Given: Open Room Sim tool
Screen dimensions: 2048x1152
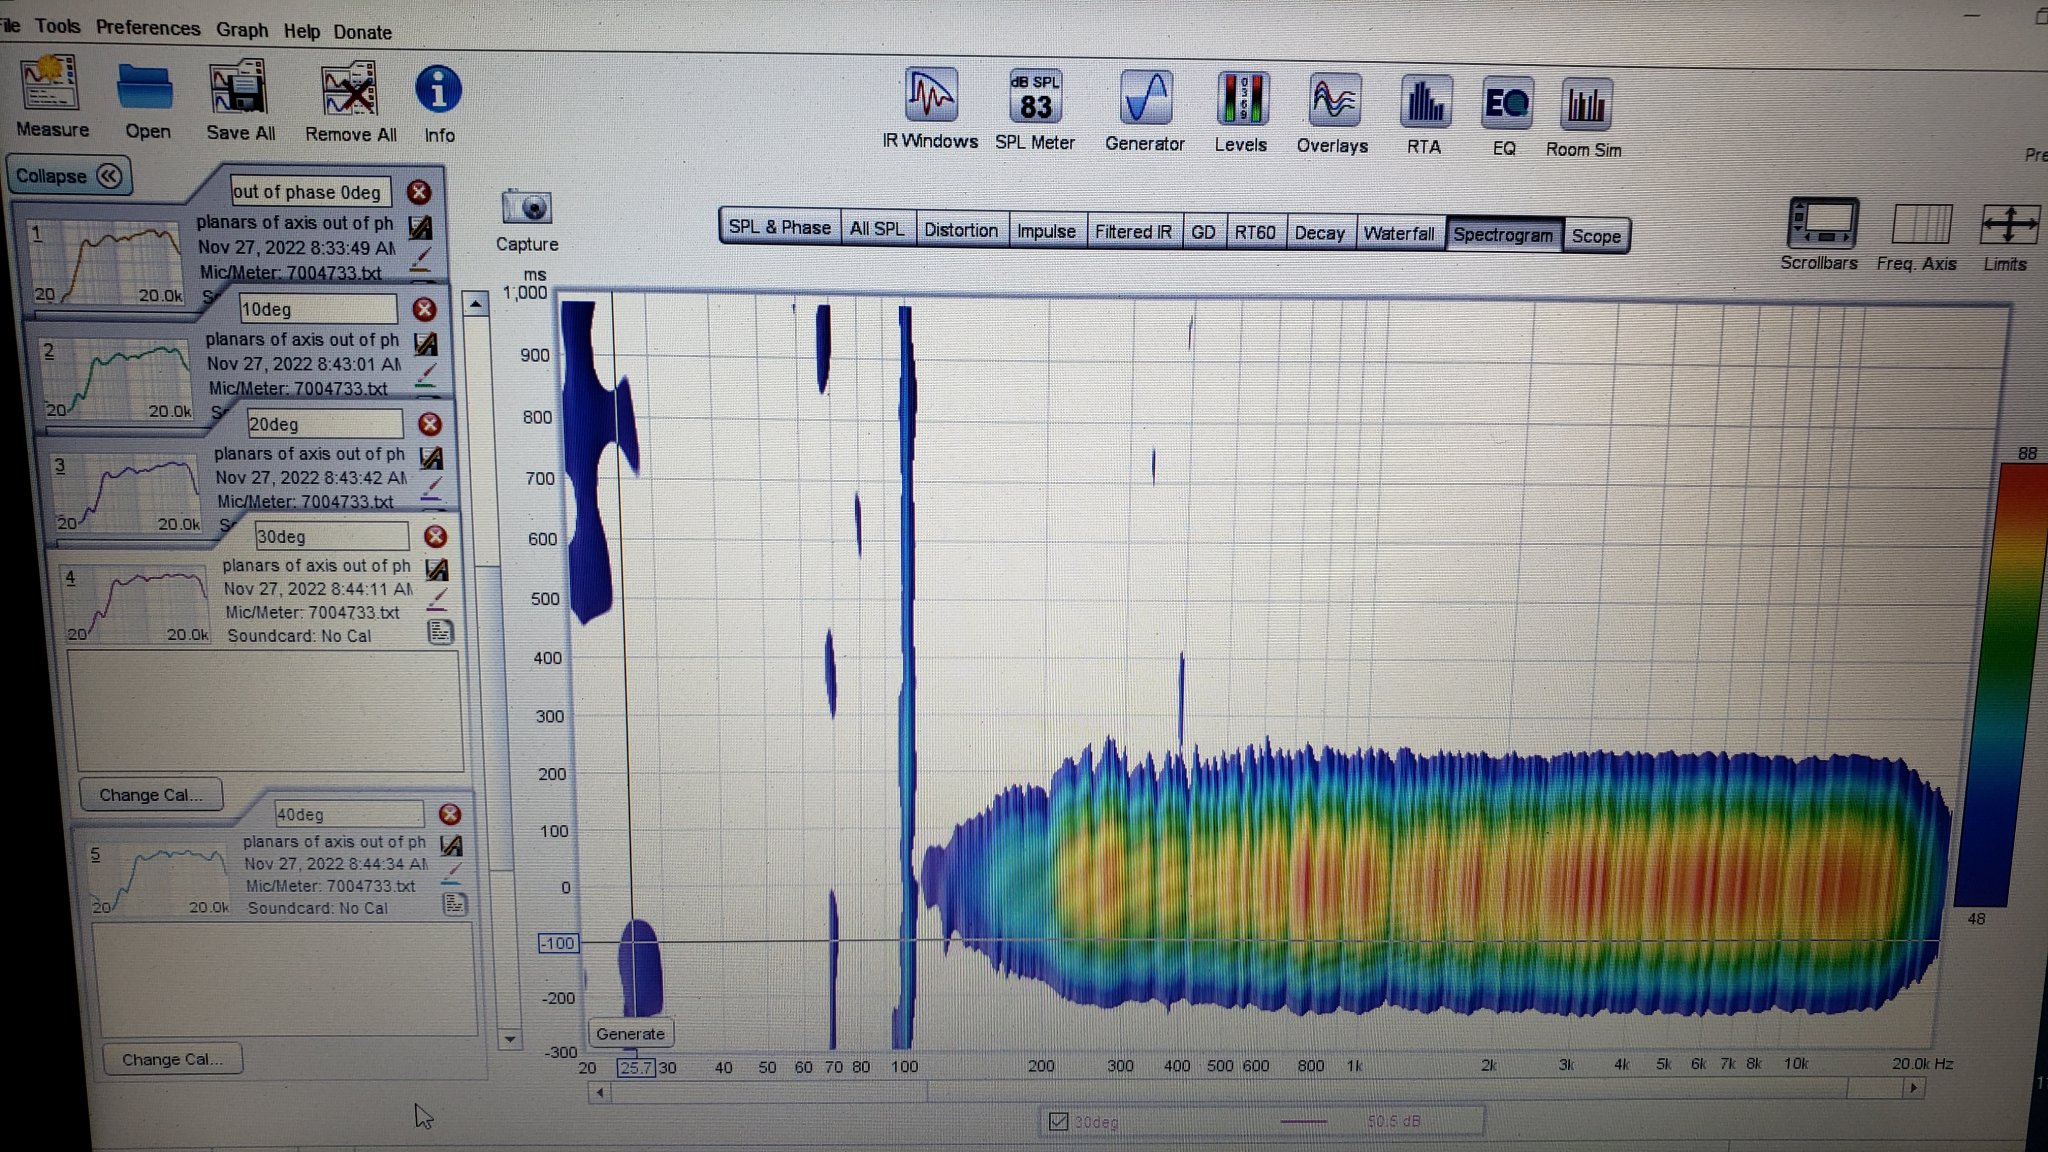Looking at the screenshot, I should [x=1585, y=105].
